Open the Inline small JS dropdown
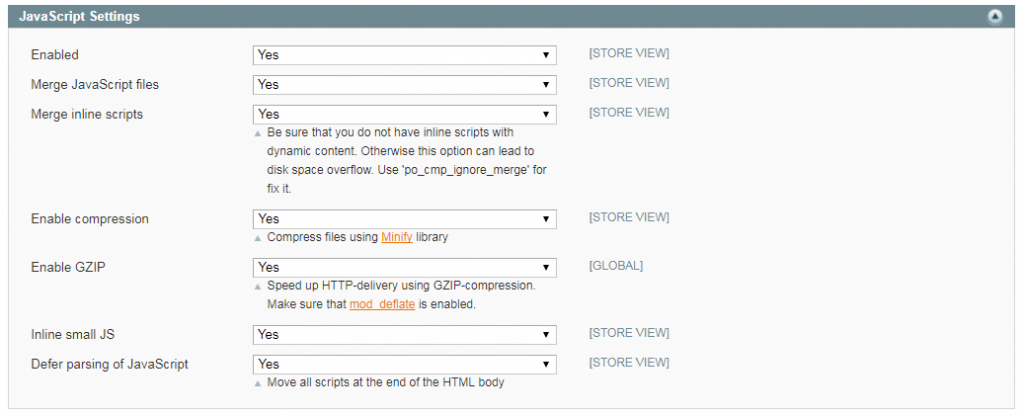1024x416 pixels. click(404, 335)
